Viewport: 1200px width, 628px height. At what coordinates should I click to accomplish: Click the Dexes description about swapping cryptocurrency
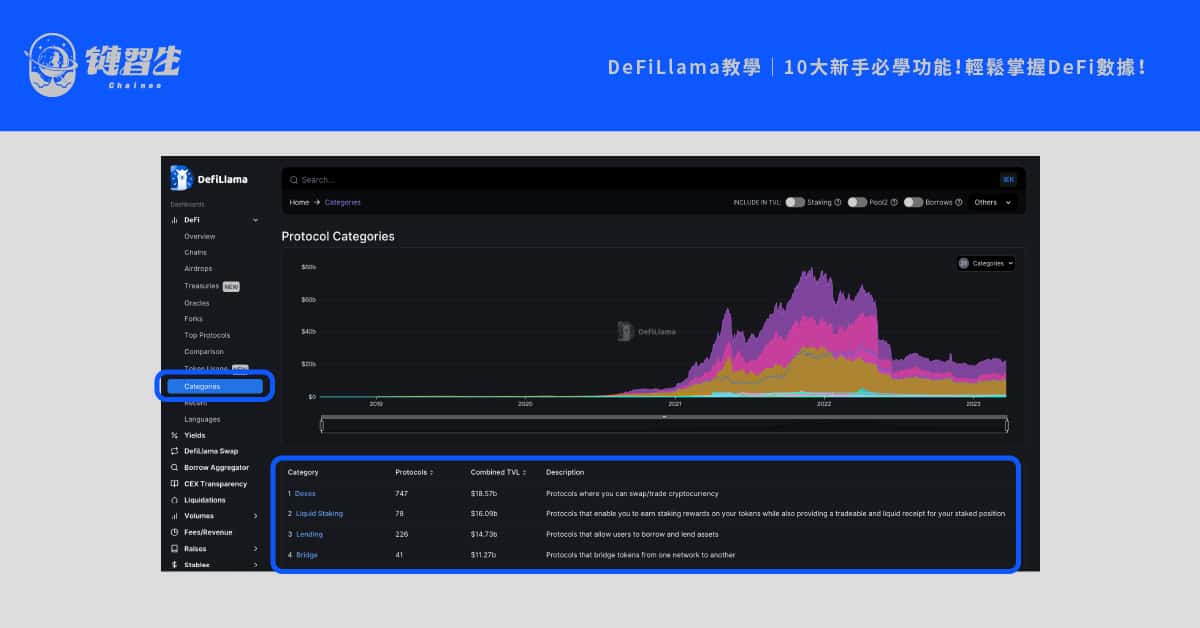[x=632, y=493]
